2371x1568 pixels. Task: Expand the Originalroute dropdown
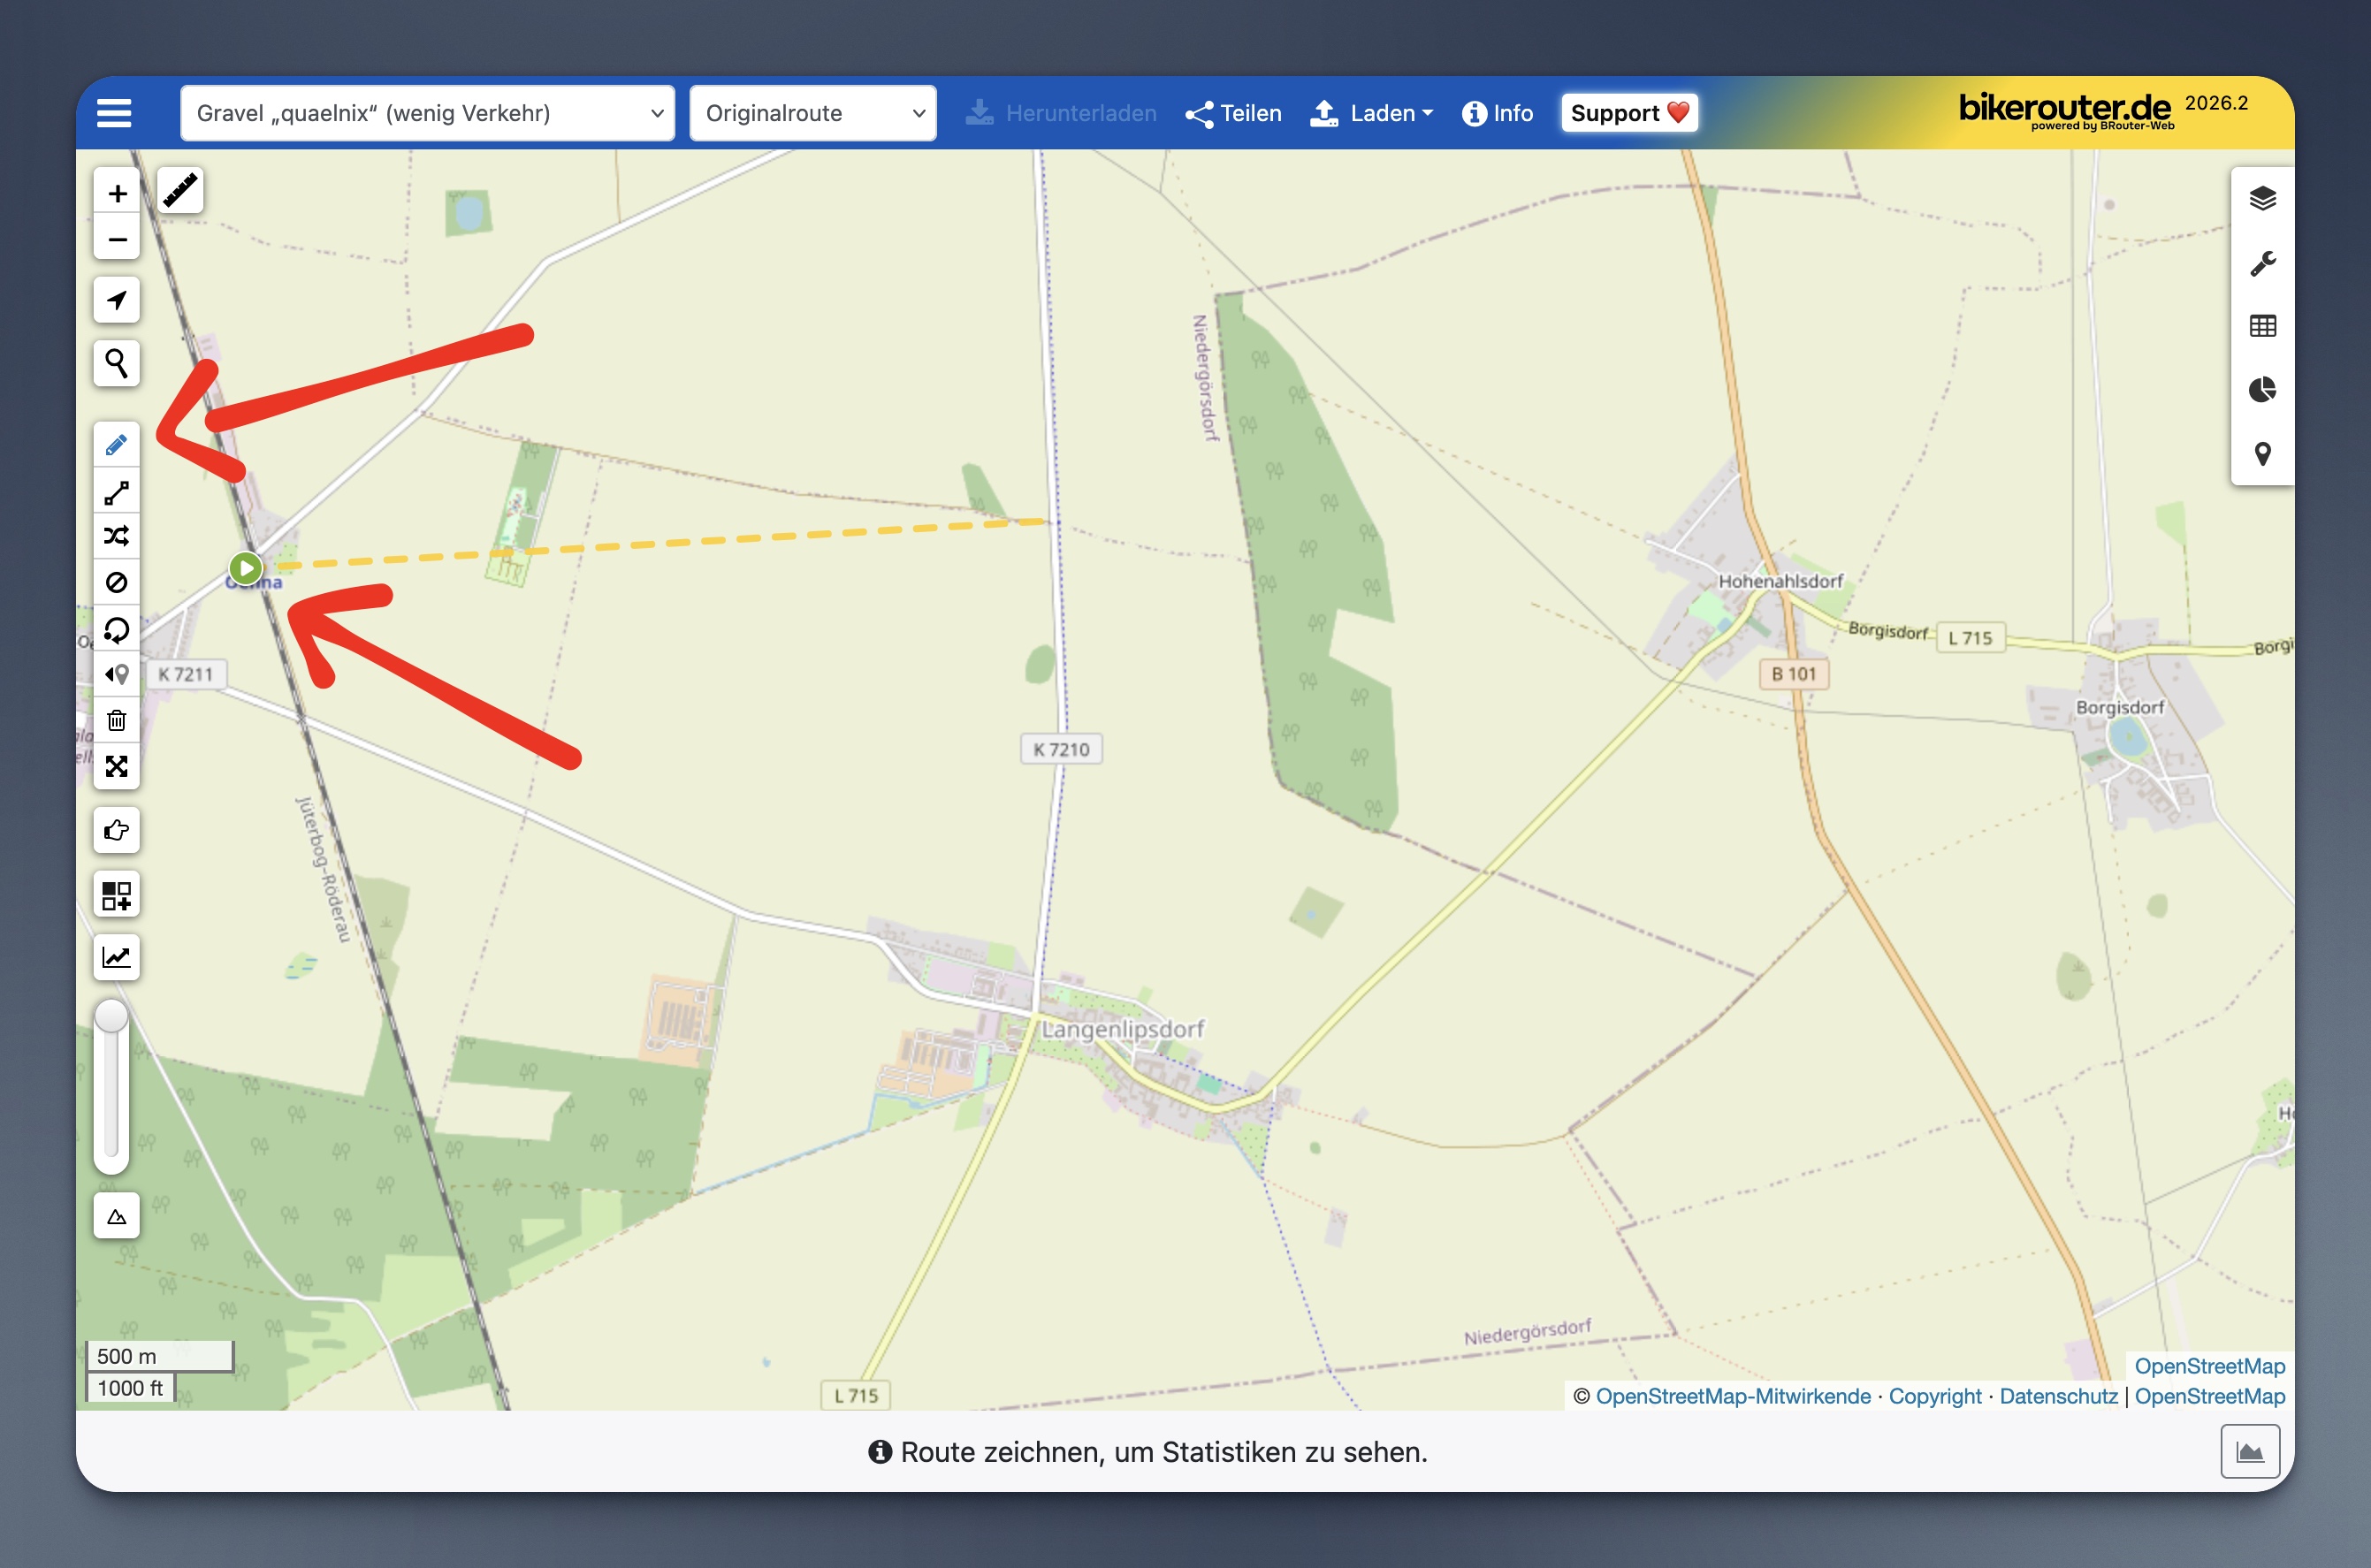pyautogui.click(x=812, y=113)
